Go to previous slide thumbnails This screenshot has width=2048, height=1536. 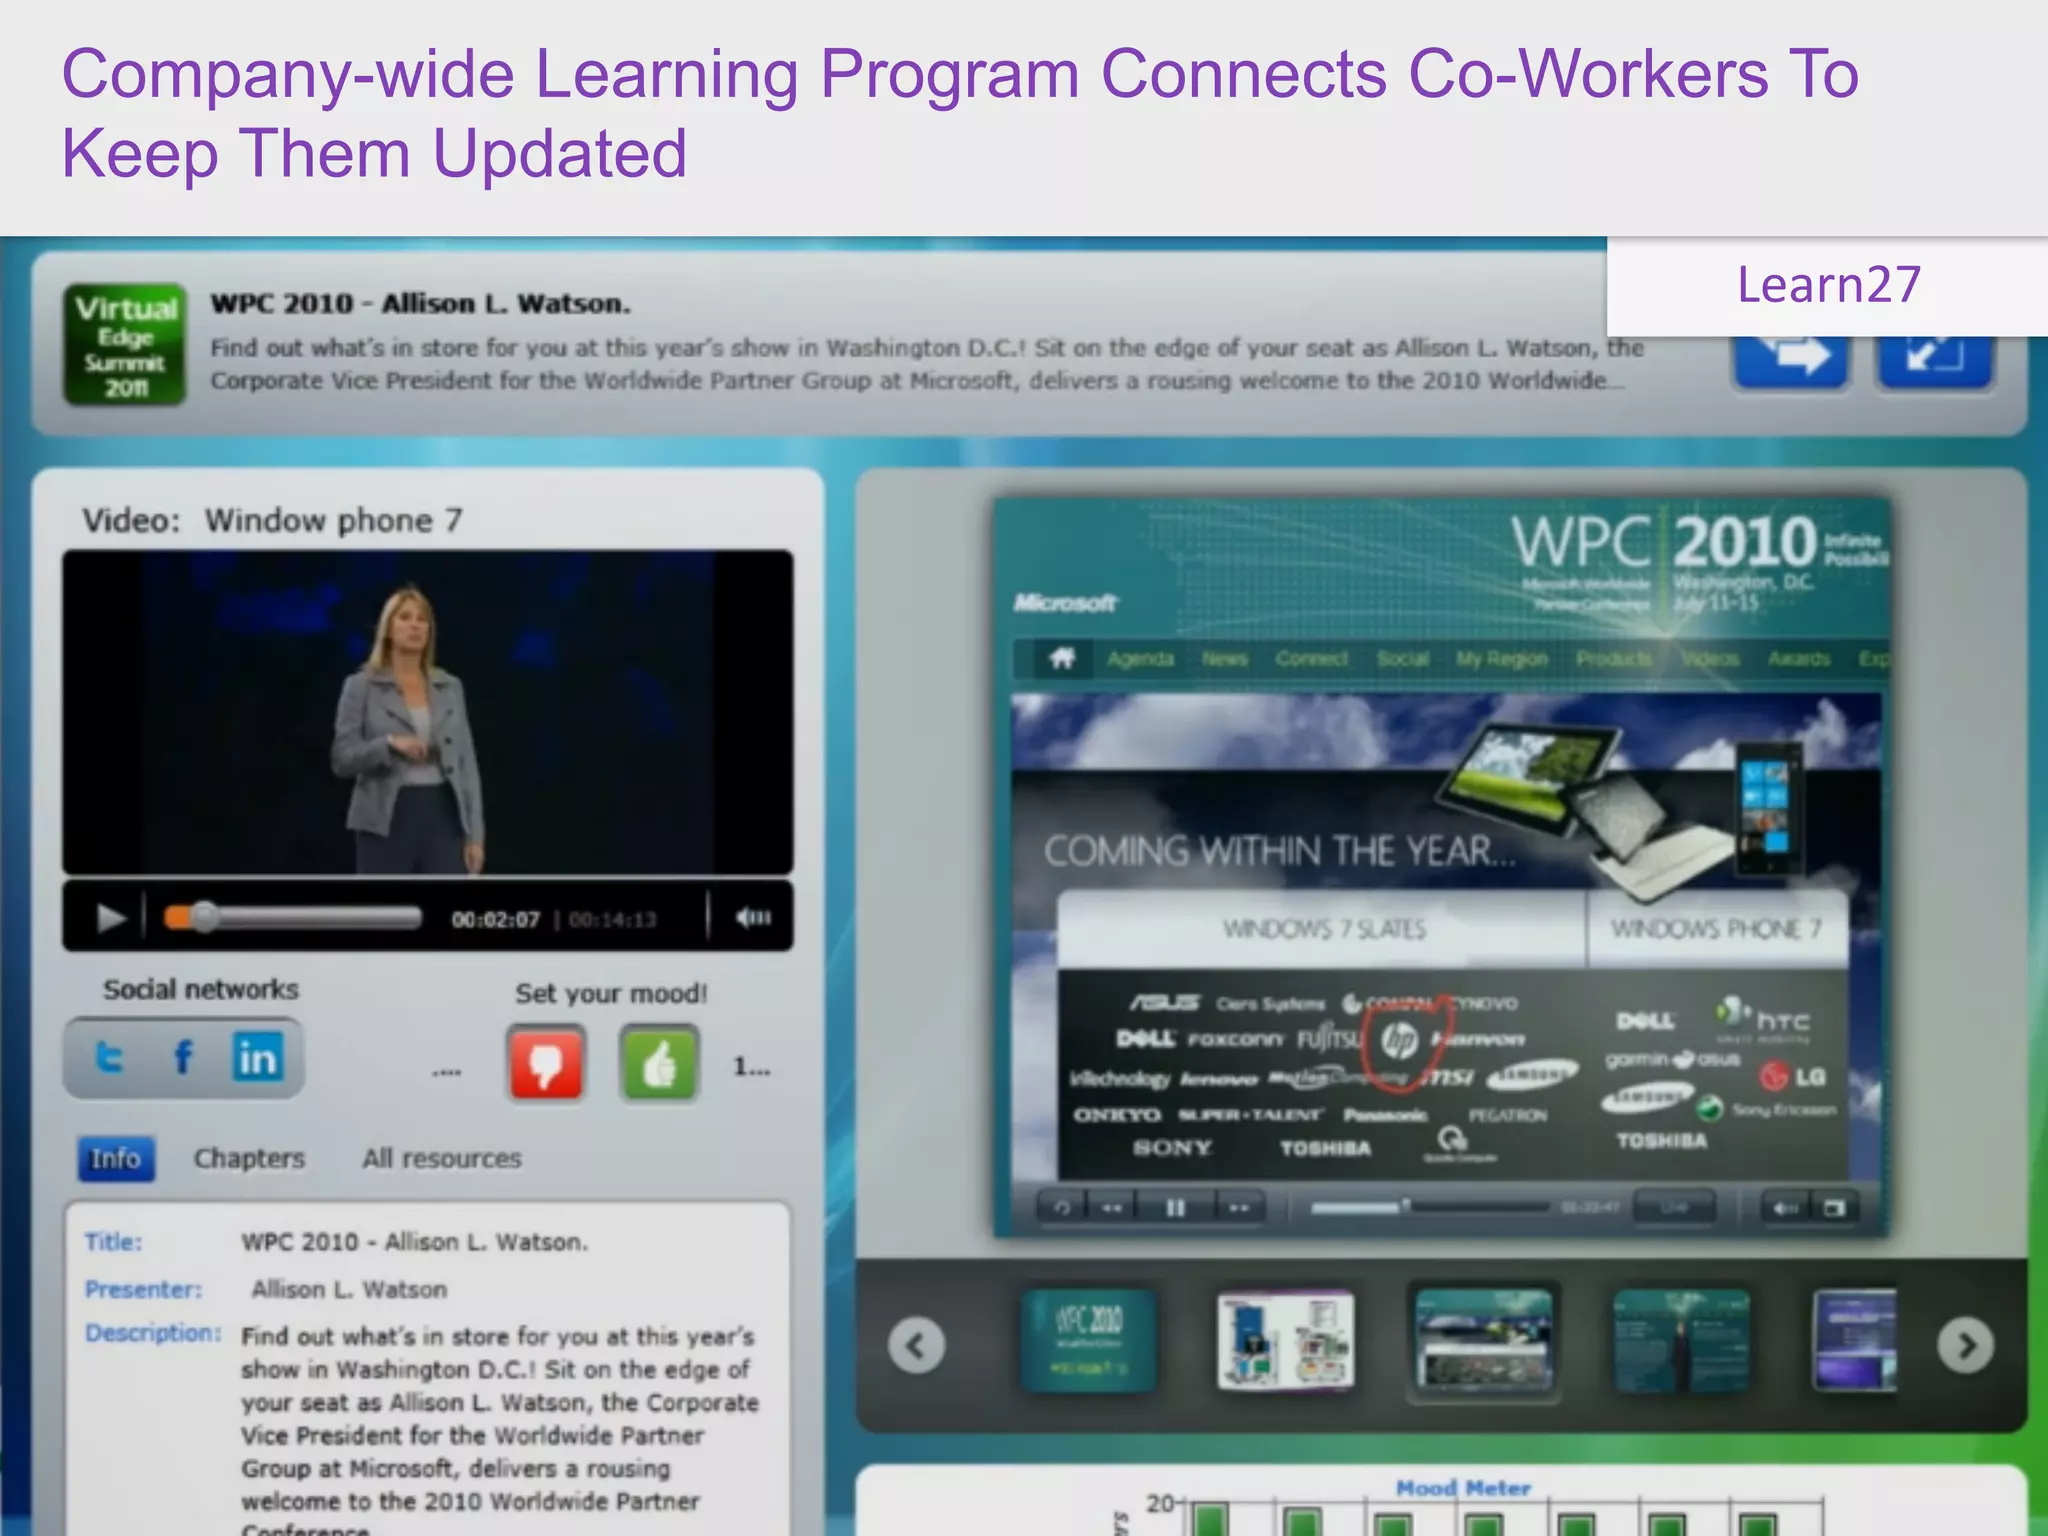[x=916, y=1345]
